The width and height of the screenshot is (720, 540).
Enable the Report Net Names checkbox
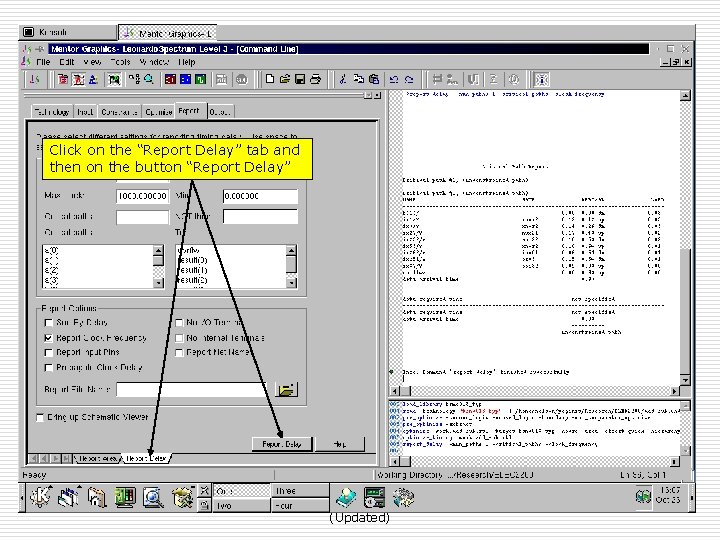[179, 353]
